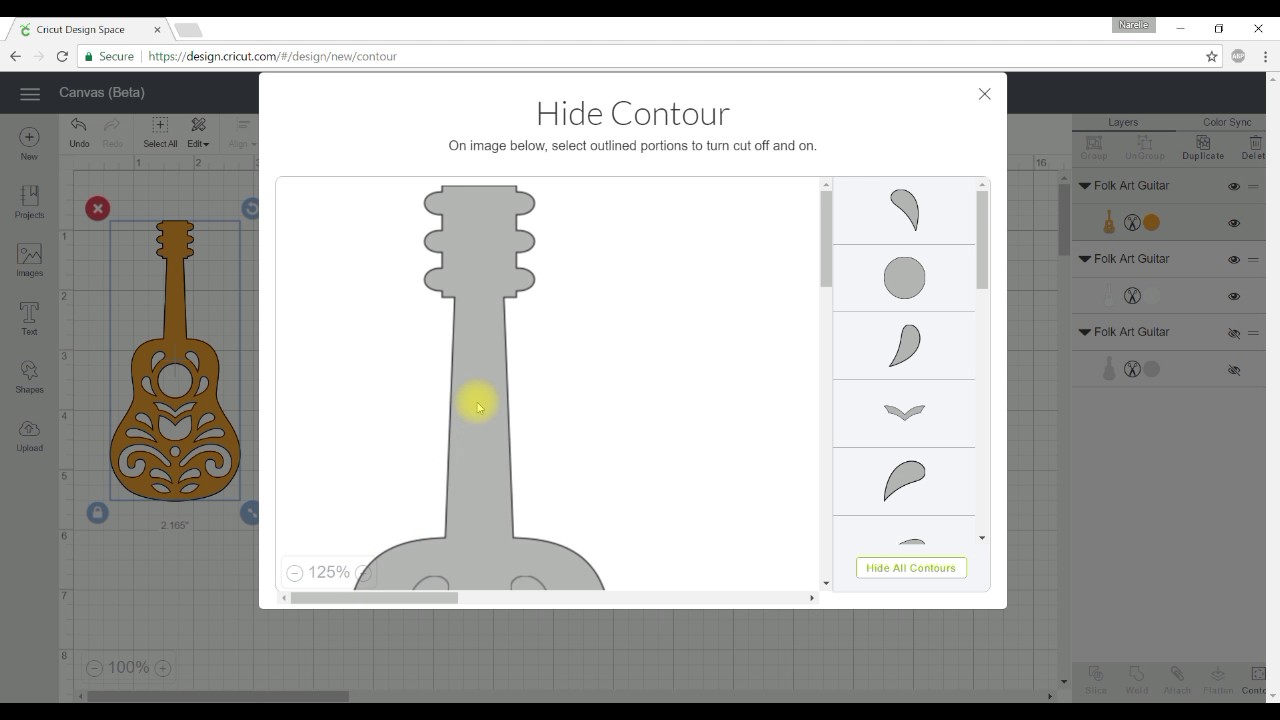Reload the browser page

coord(62,57)
